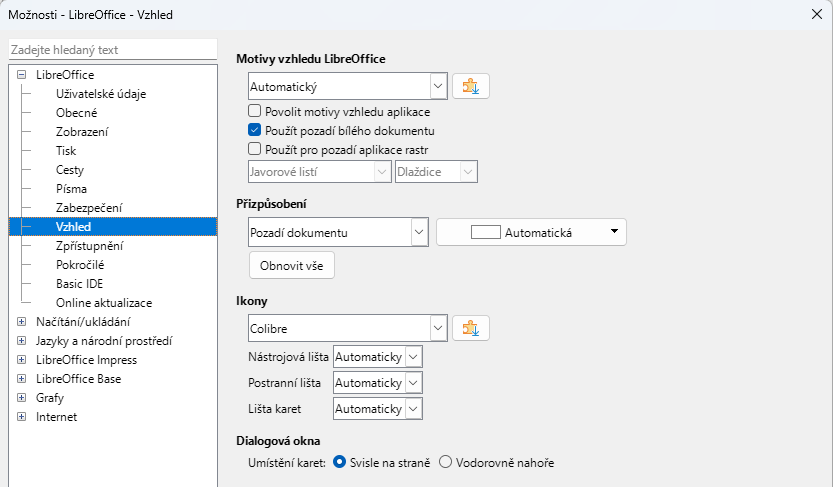Click the Obnovit vše button
The height and width of the screenshot is (487, 833).
tap(292, 265)
